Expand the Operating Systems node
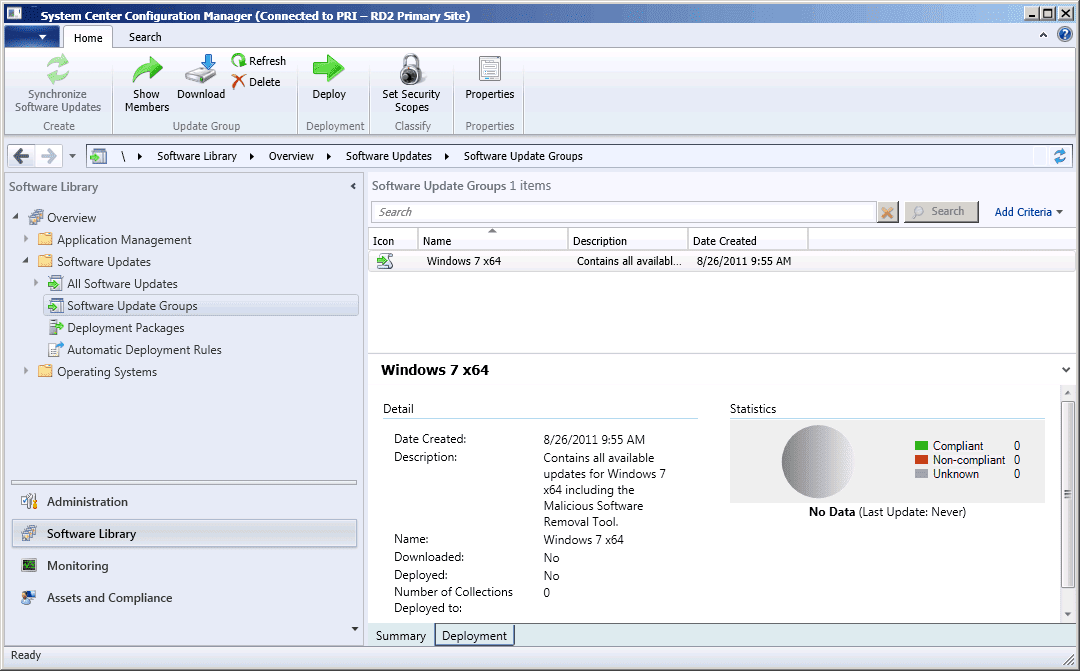This screenshot has height=671, width=1080. (x=26, y=371)
